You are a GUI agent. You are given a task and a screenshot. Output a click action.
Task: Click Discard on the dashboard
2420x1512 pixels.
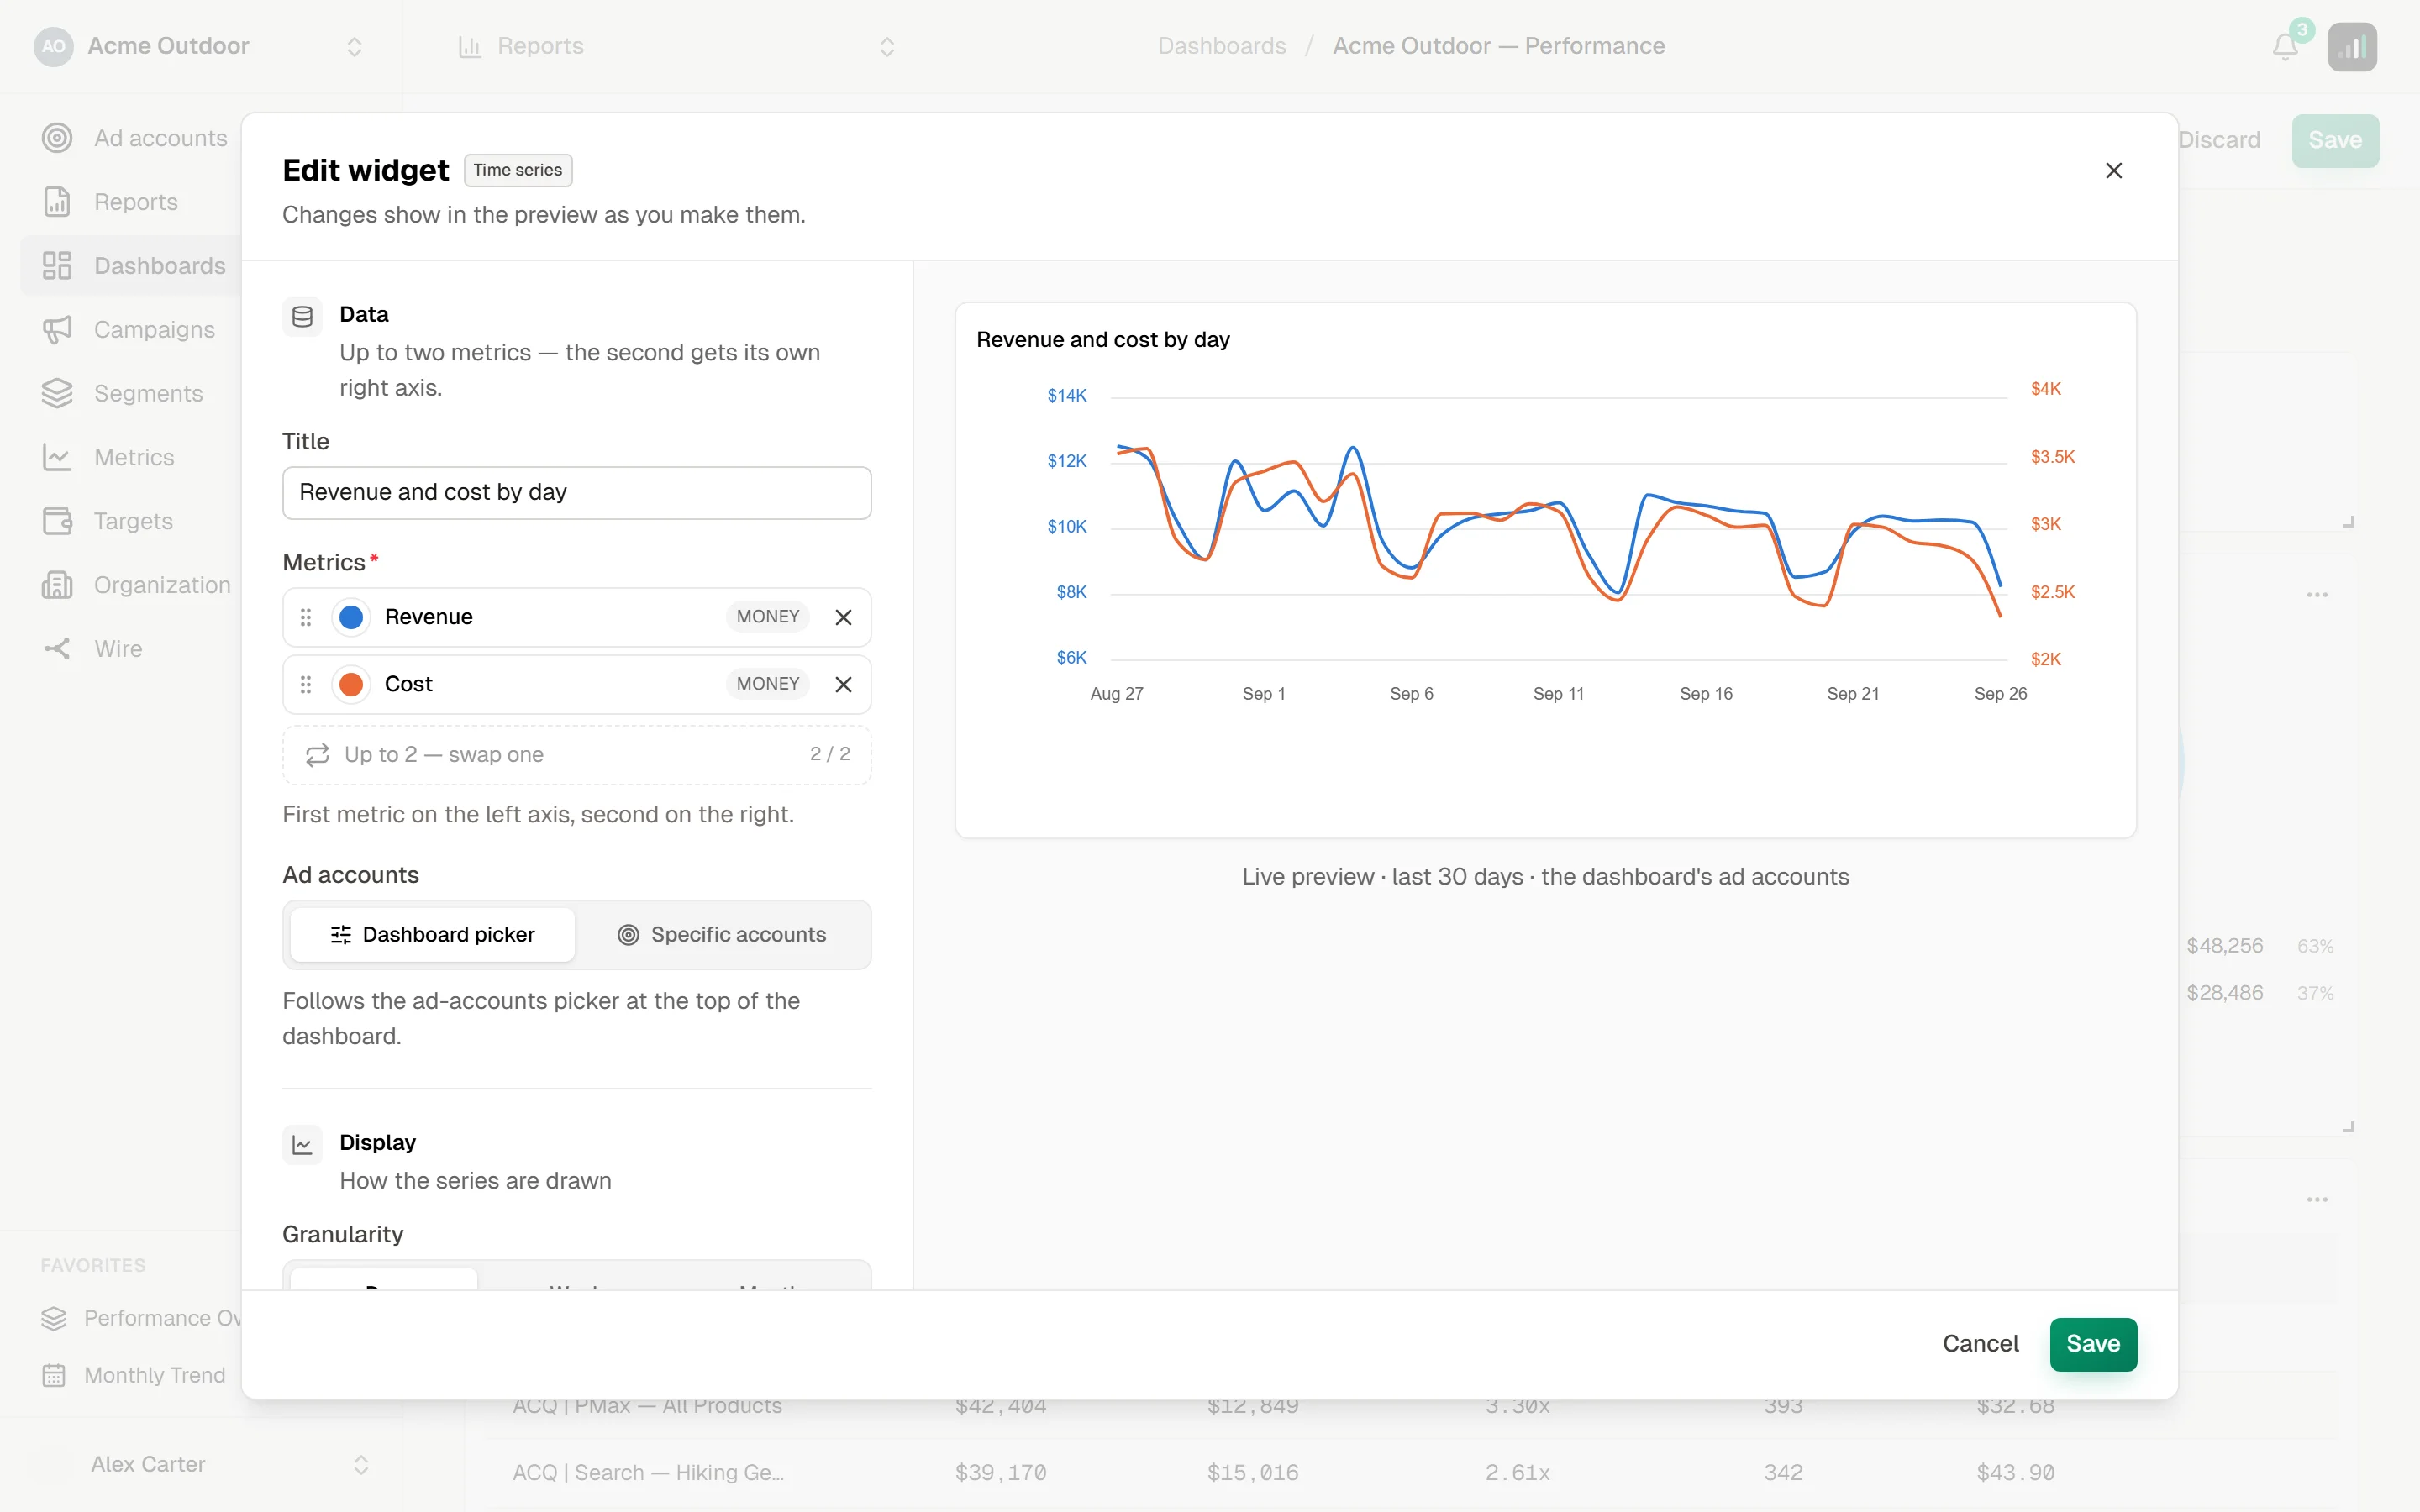coord(2219,140)
